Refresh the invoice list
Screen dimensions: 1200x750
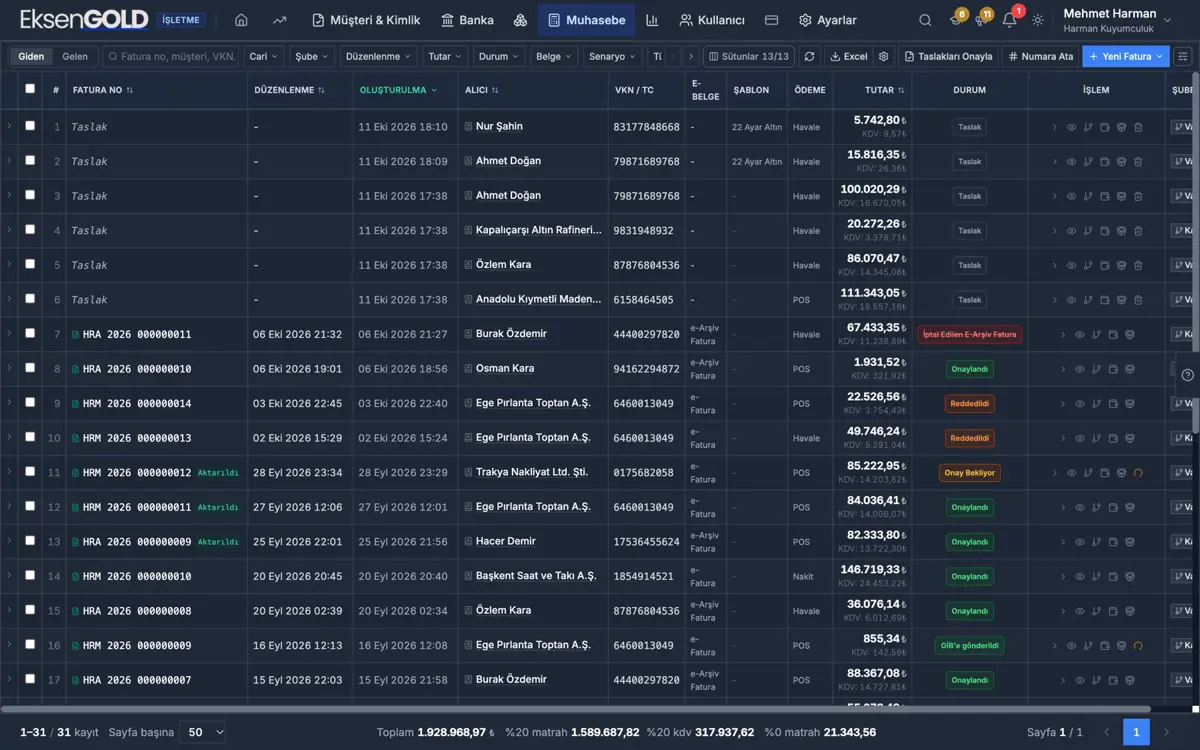[809, 57]
